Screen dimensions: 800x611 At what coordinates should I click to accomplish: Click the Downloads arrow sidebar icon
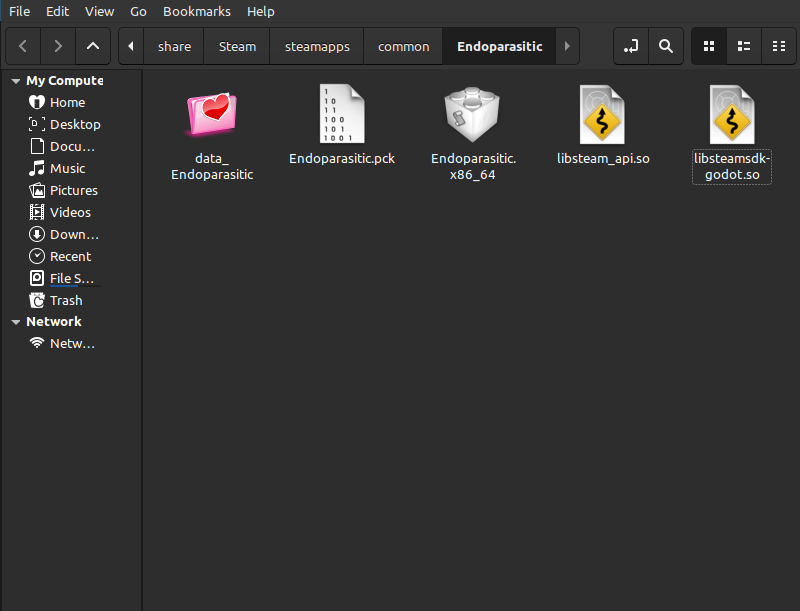(37, 235)
